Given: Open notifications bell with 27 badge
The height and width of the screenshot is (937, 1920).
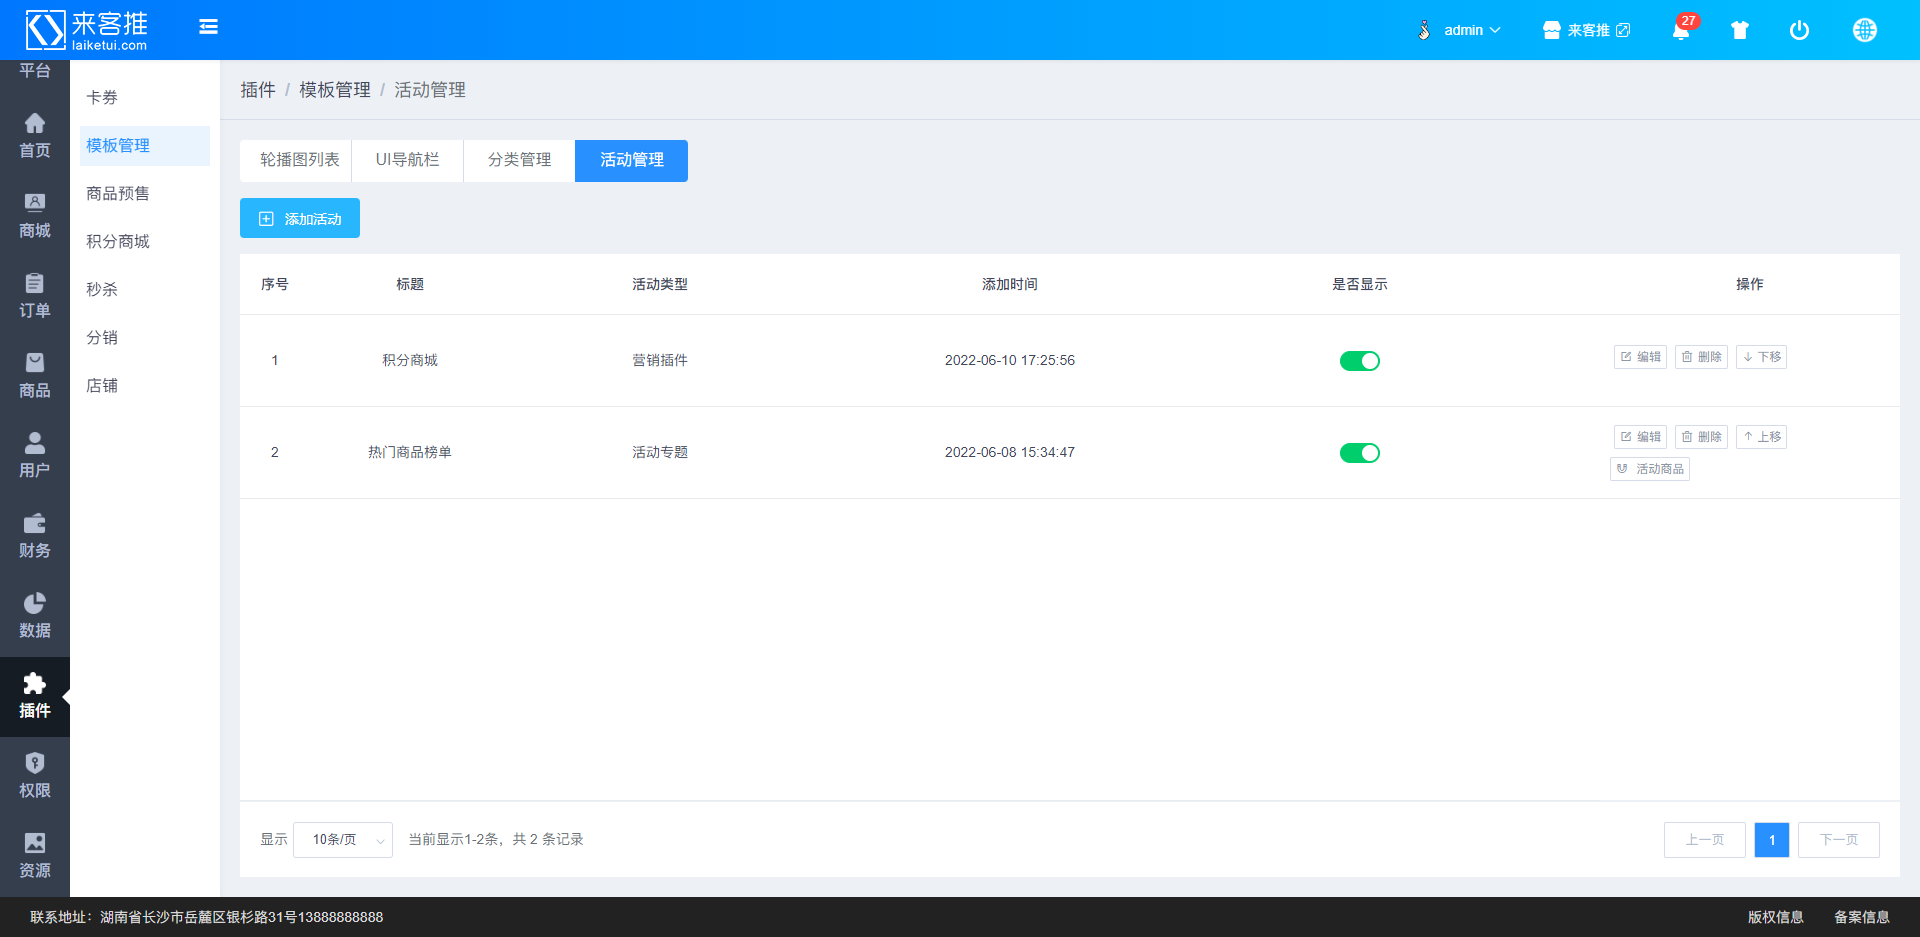Looking at the screenshot, I should [x=1681, y=30].
